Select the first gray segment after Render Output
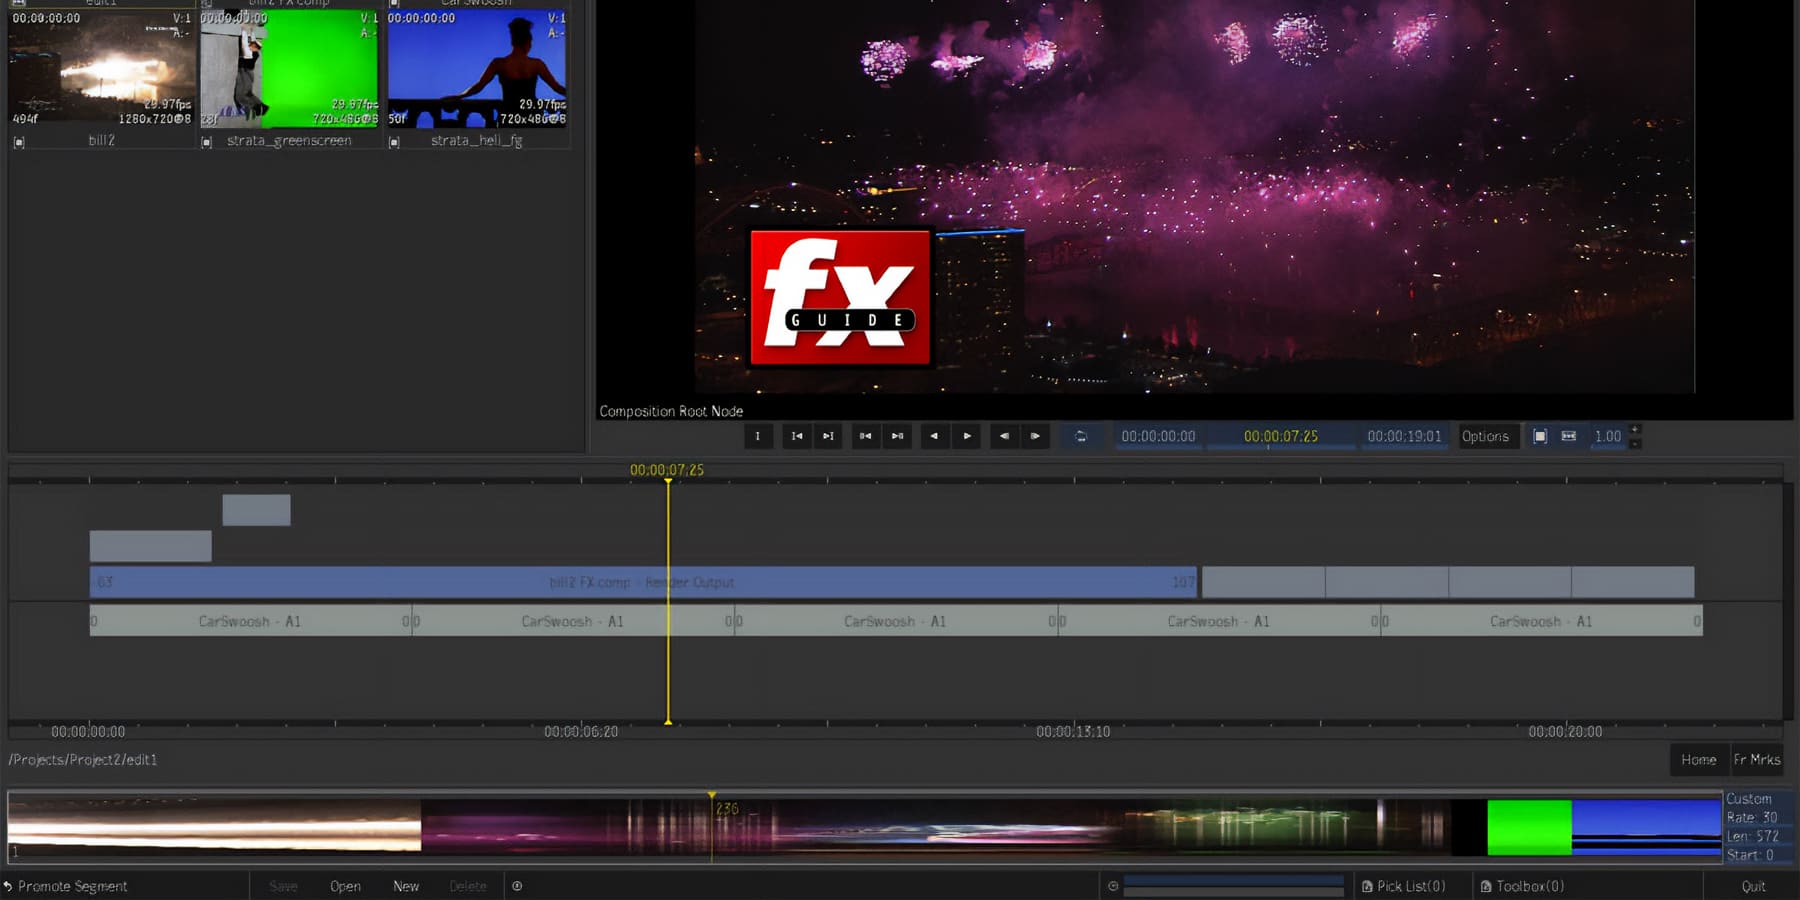Viewport: 1800px width, 900px height. coord(1264,582)
